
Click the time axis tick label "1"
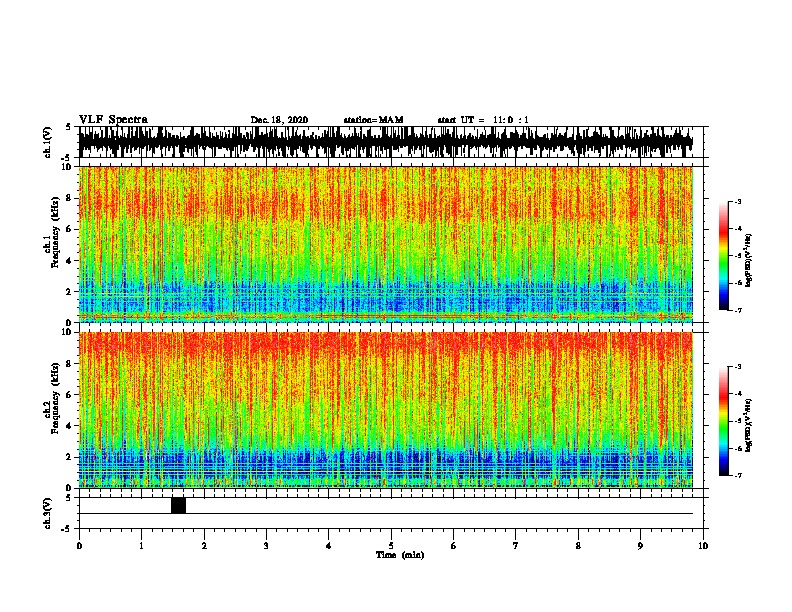[141, 546]
